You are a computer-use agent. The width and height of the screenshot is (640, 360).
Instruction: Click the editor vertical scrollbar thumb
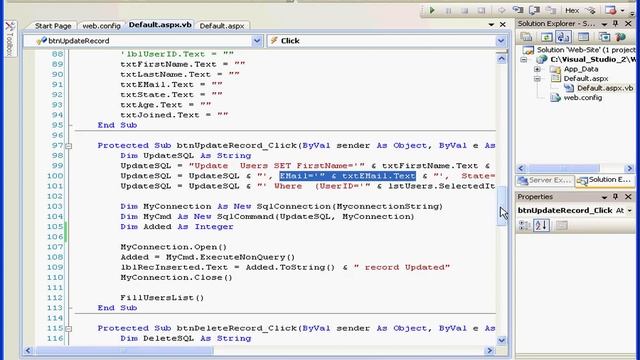click(502, 206)
